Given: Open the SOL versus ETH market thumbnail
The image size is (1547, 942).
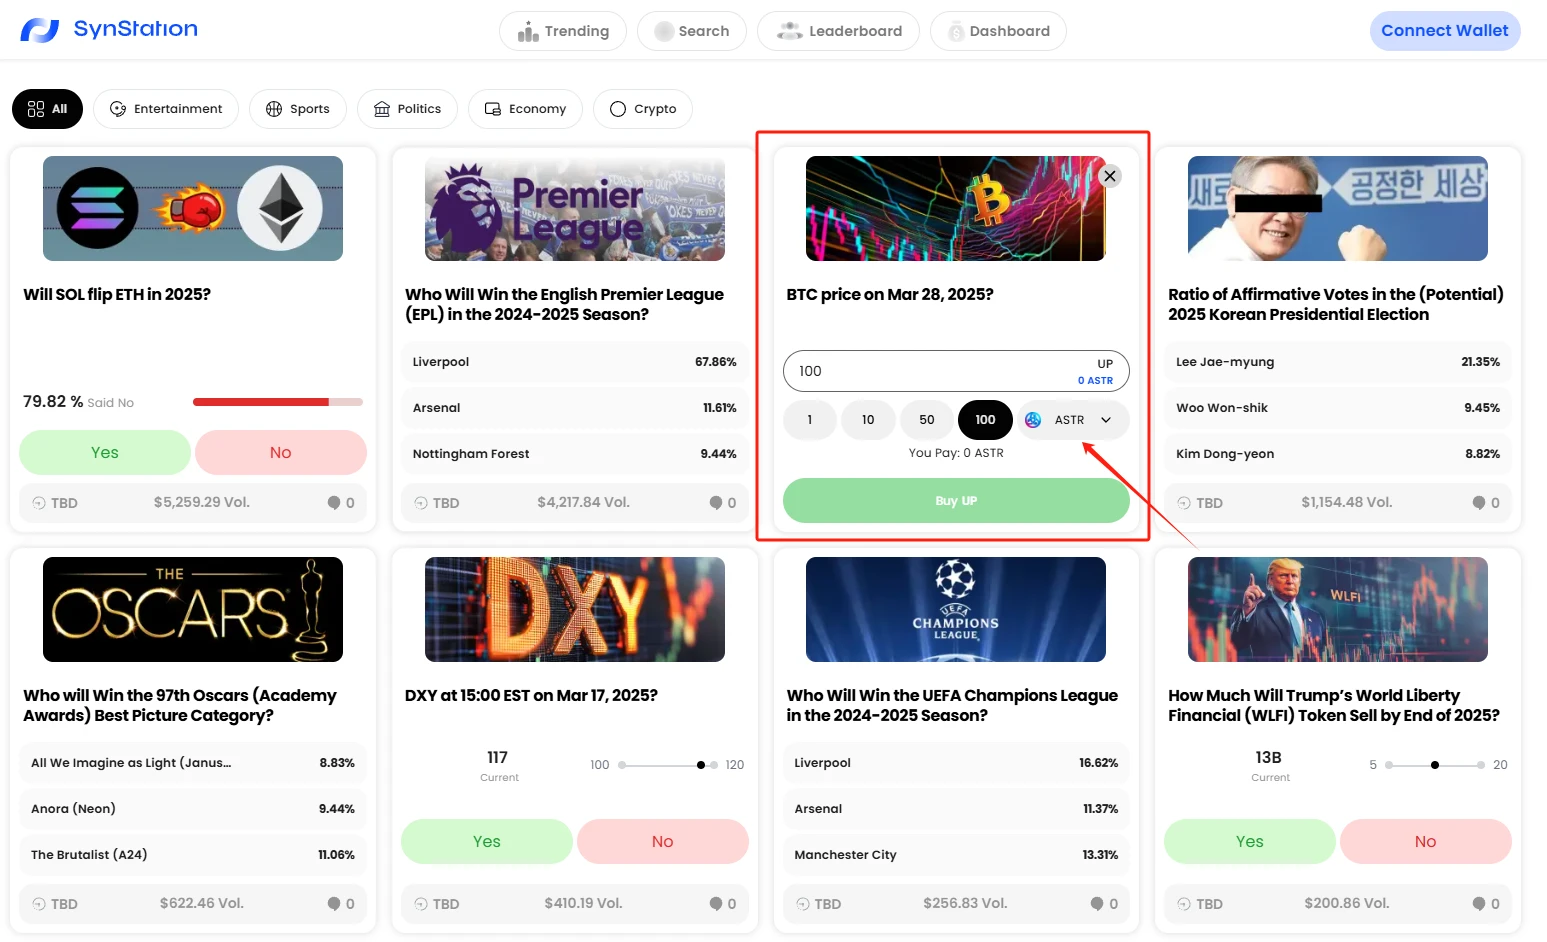Looking at the screenshot, I should (193, 208).
